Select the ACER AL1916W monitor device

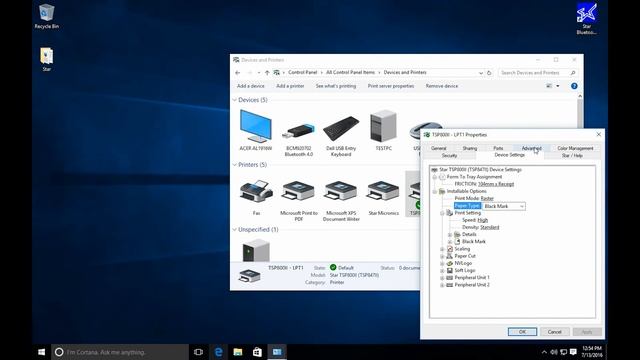pyautogui.click(x=256, y=130)
